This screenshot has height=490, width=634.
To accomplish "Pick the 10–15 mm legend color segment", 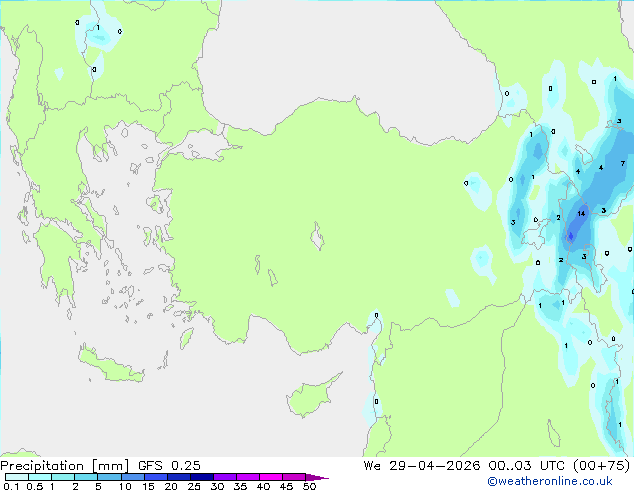I will (x=132, y=477).
